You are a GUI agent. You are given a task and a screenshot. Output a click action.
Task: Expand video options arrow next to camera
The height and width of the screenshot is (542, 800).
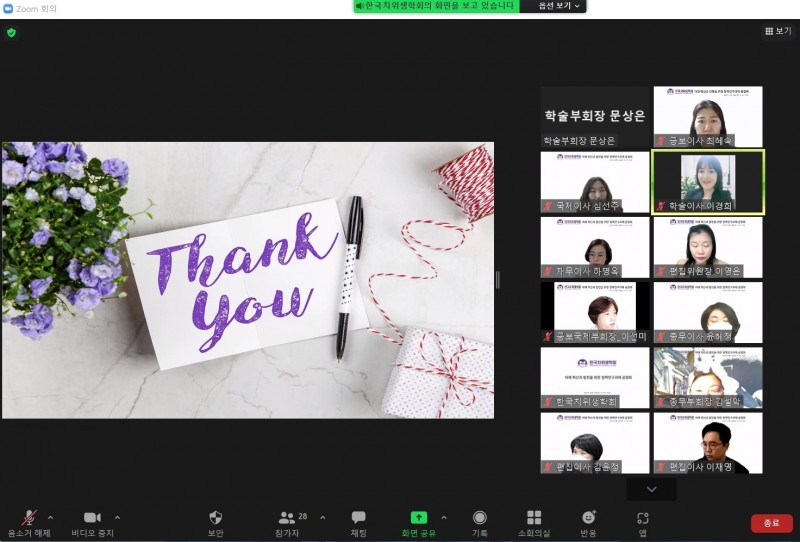click(x=117, y=517)
